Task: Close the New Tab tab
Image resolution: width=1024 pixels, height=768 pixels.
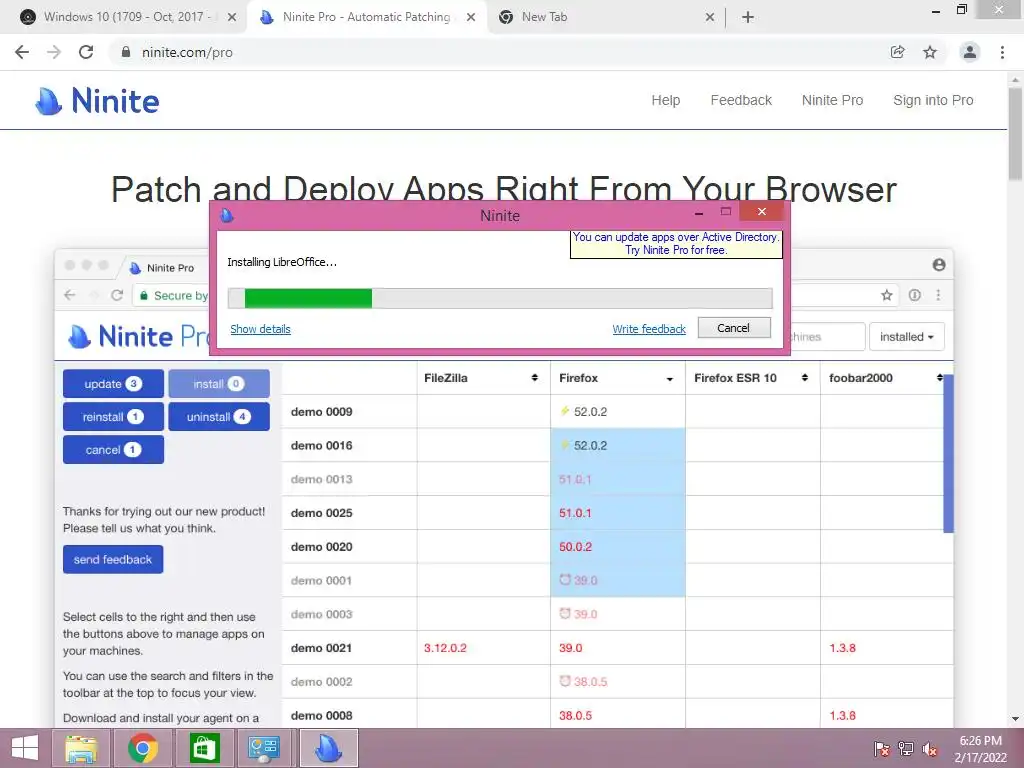Action: click(x=710, y=18)
